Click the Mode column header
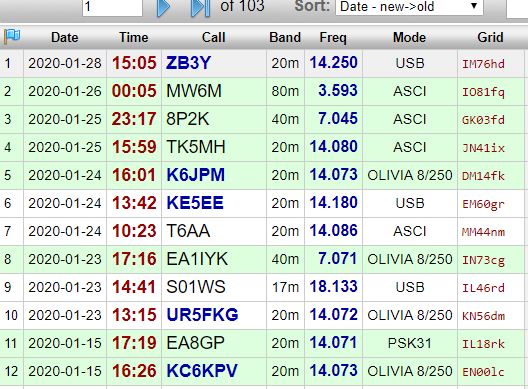This screenshot has width=528, height=389. point(409,37)
